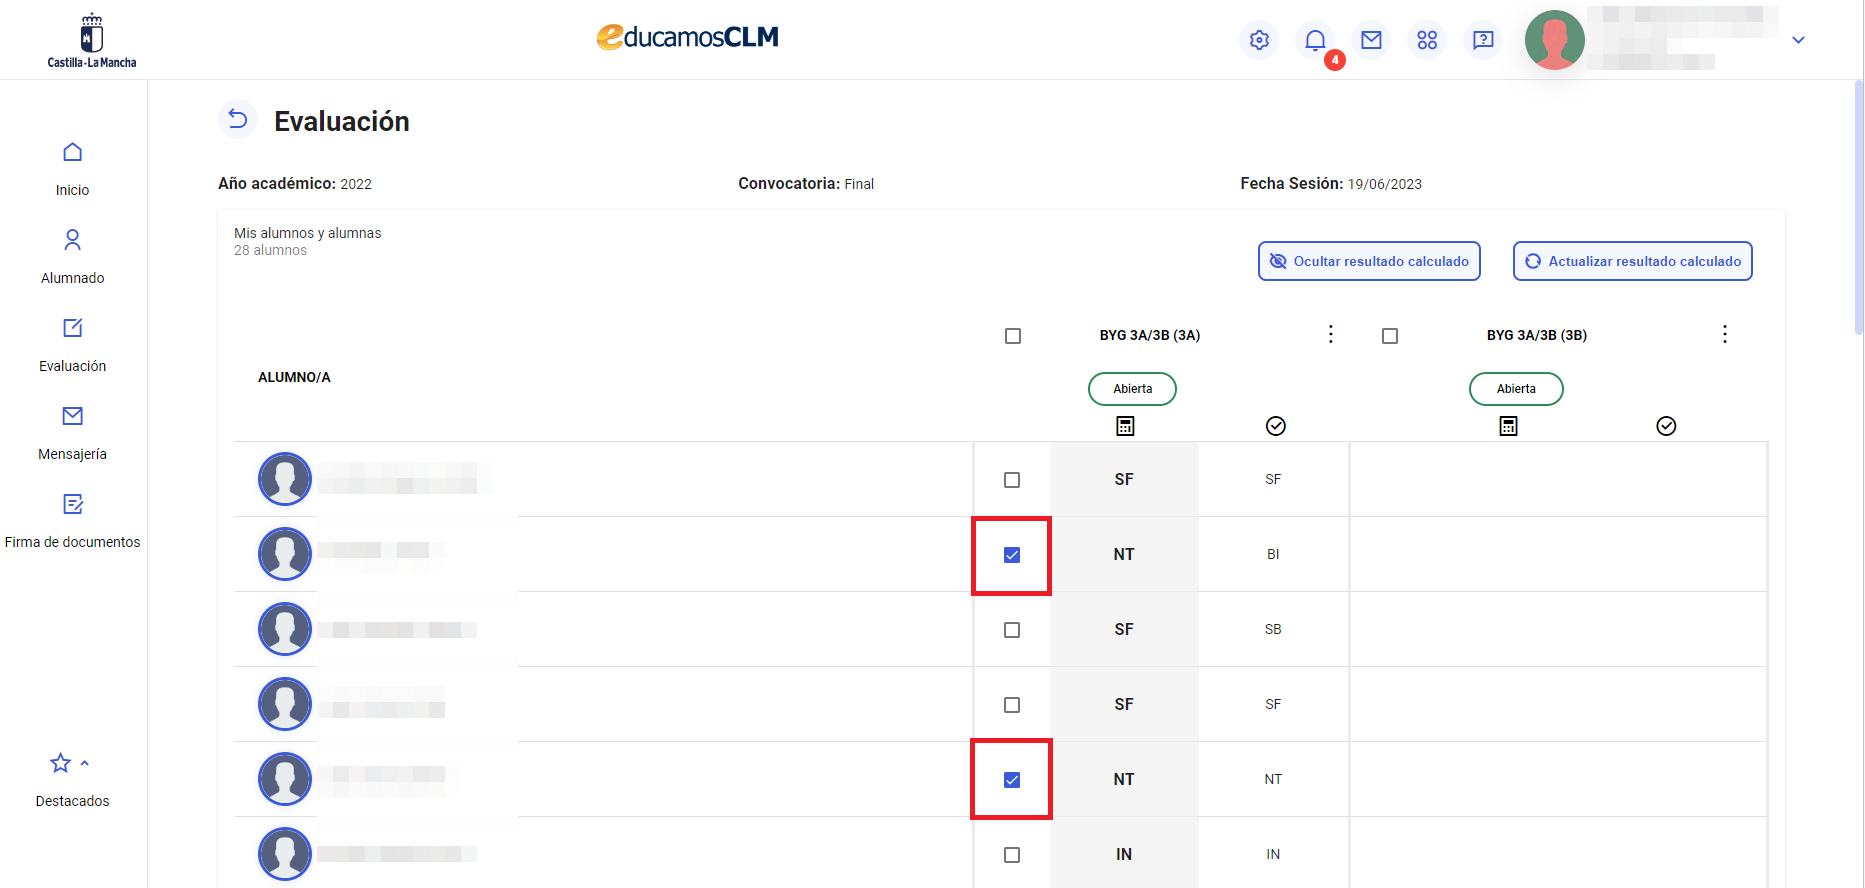Open the apps grid icon
1865x888 pixels.
[x=1427, y=40]
